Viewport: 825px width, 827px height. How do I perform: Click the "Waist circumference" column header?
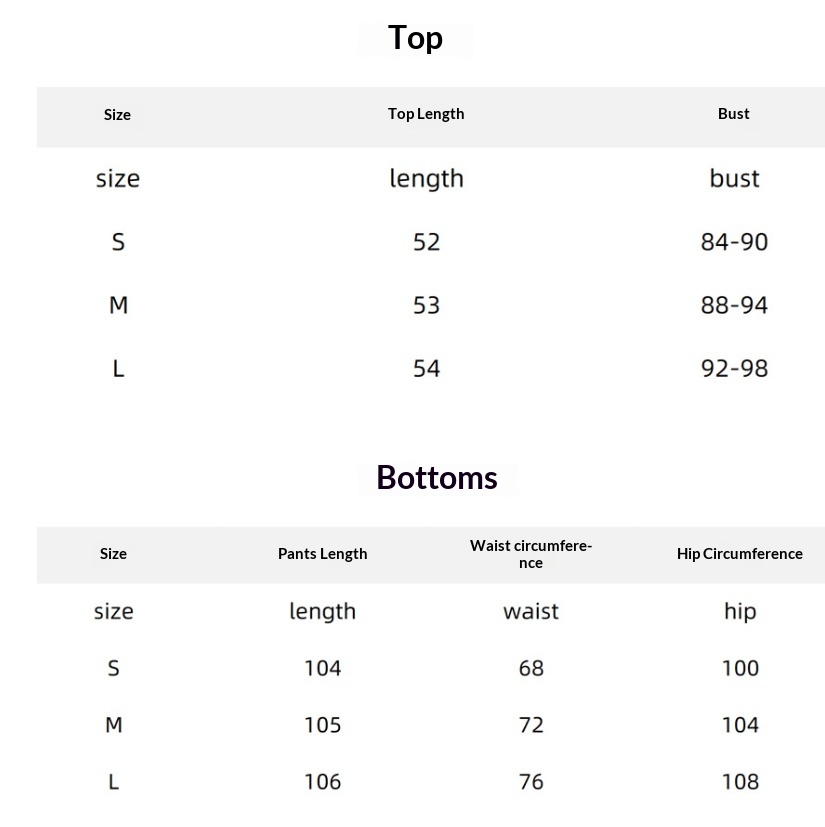coord(531,554)
